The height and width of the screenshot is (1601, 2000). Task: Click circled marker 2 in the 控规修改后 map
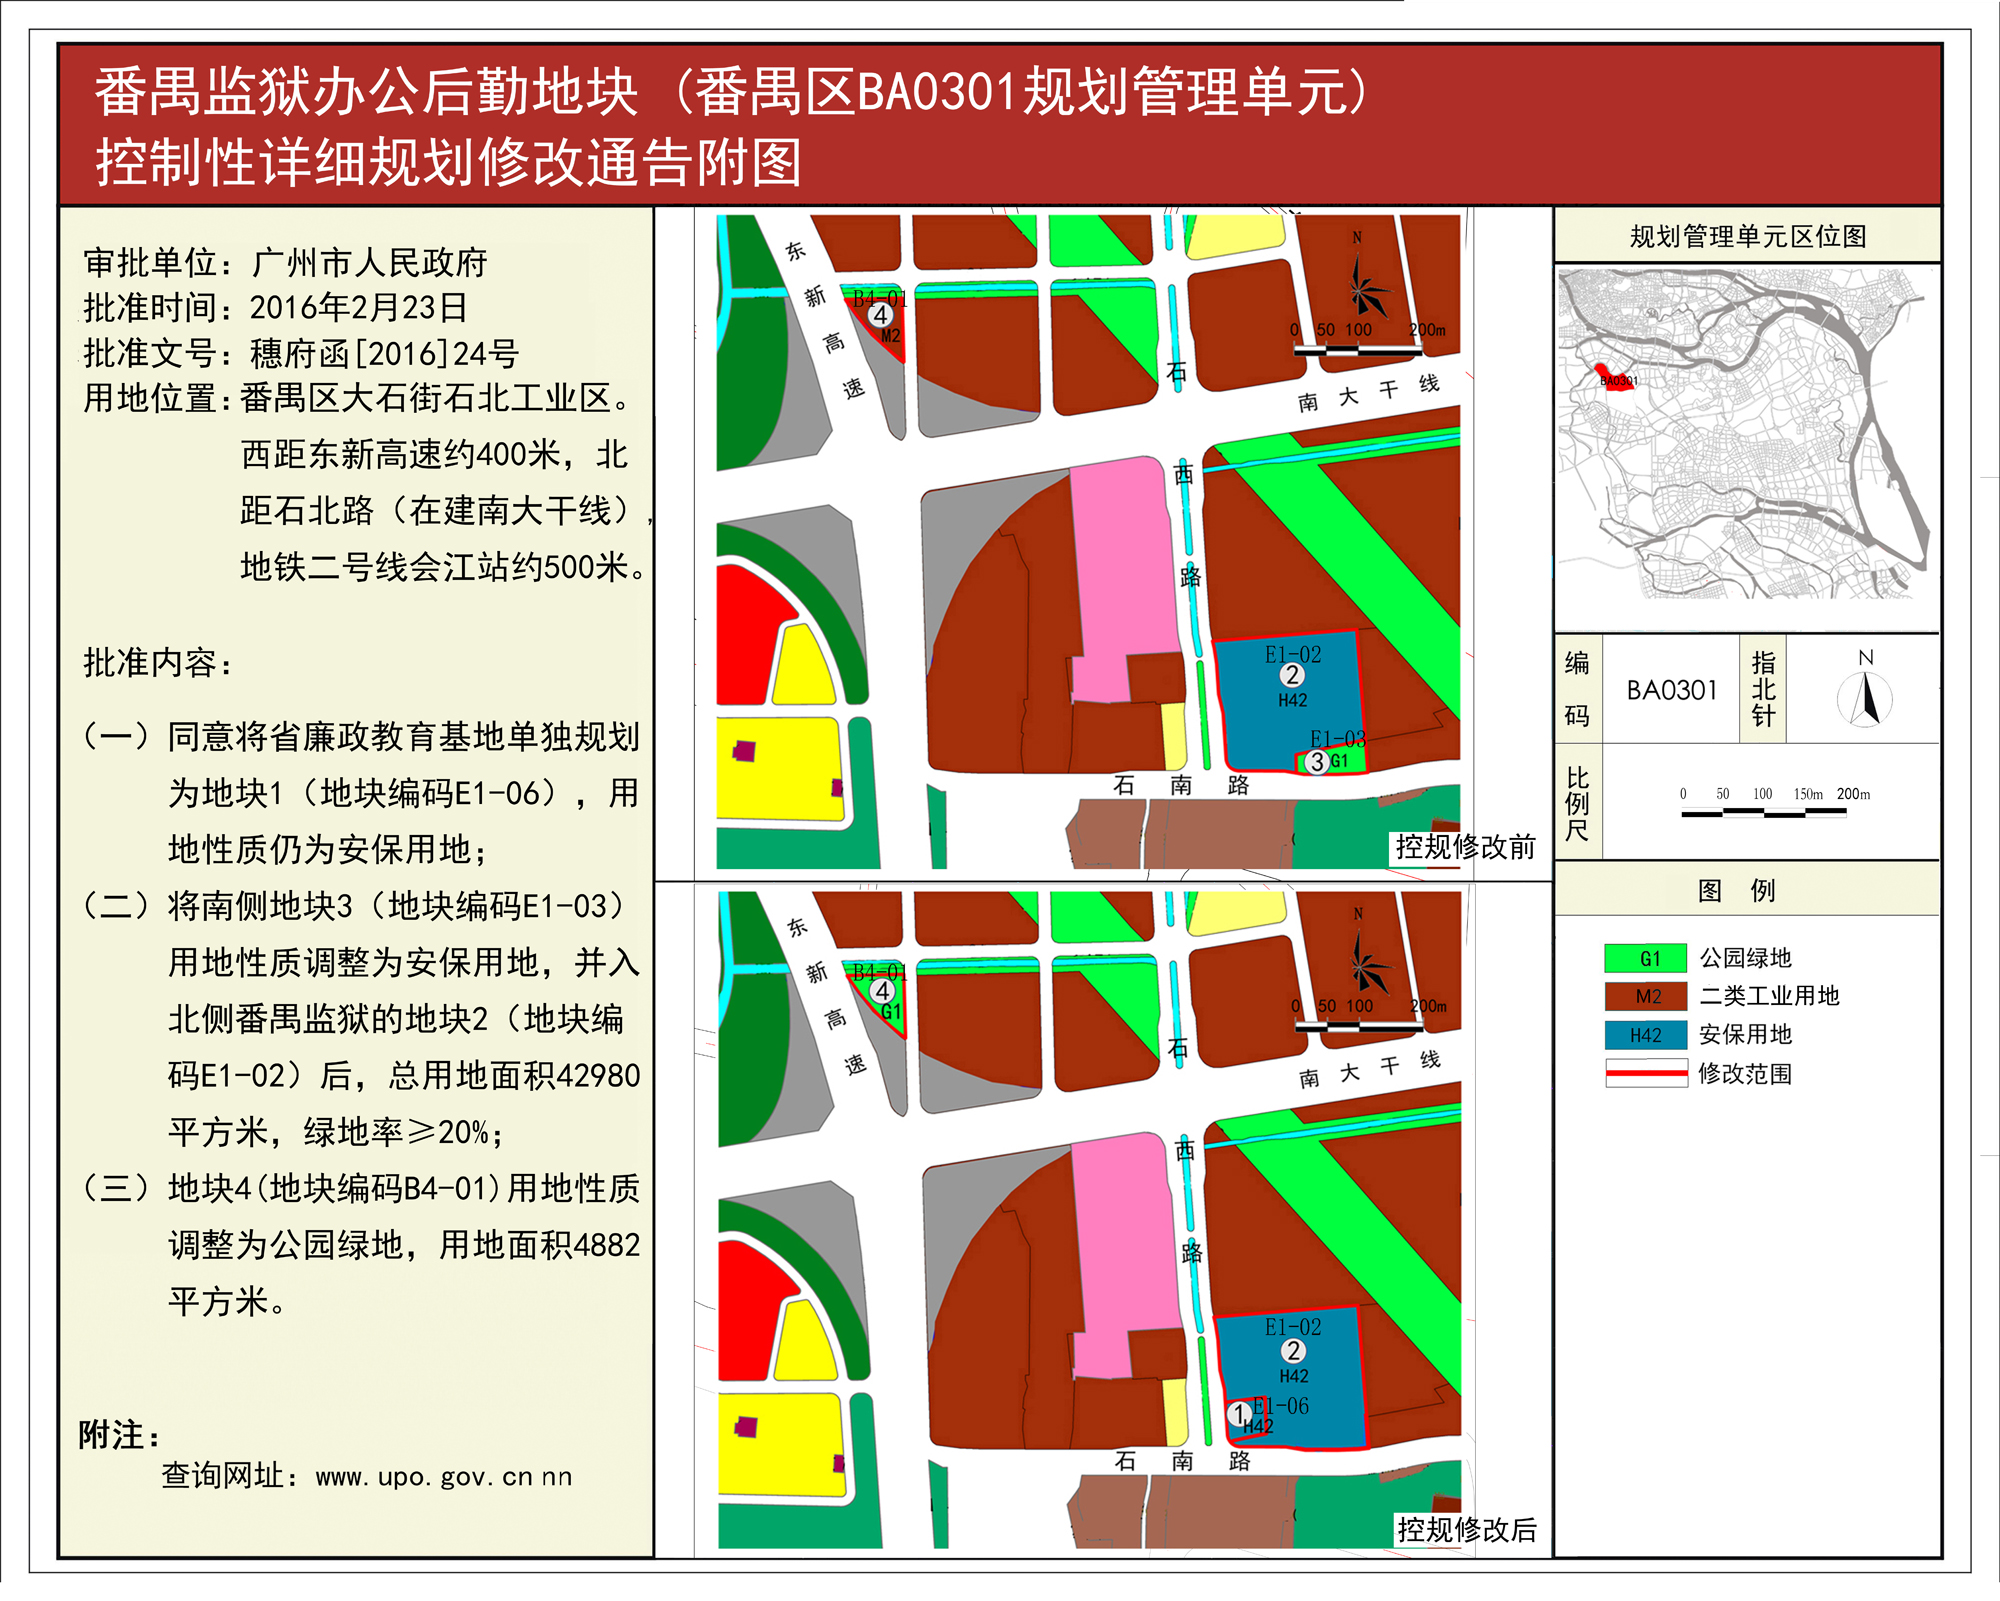(x=1293, y=1352)
